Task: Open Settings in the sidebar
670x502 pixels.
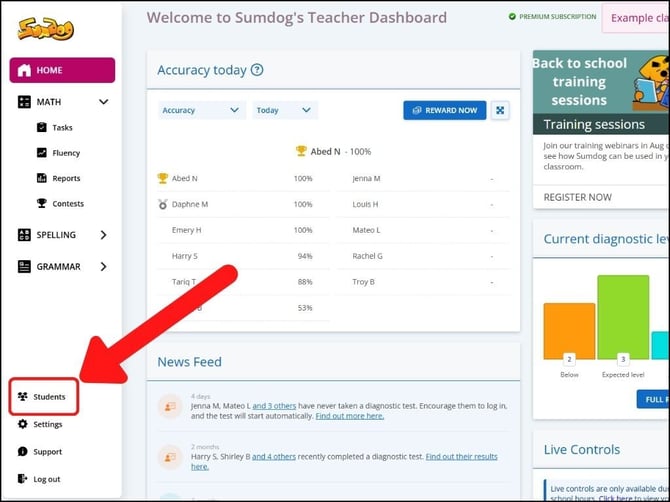Action: 47,424
